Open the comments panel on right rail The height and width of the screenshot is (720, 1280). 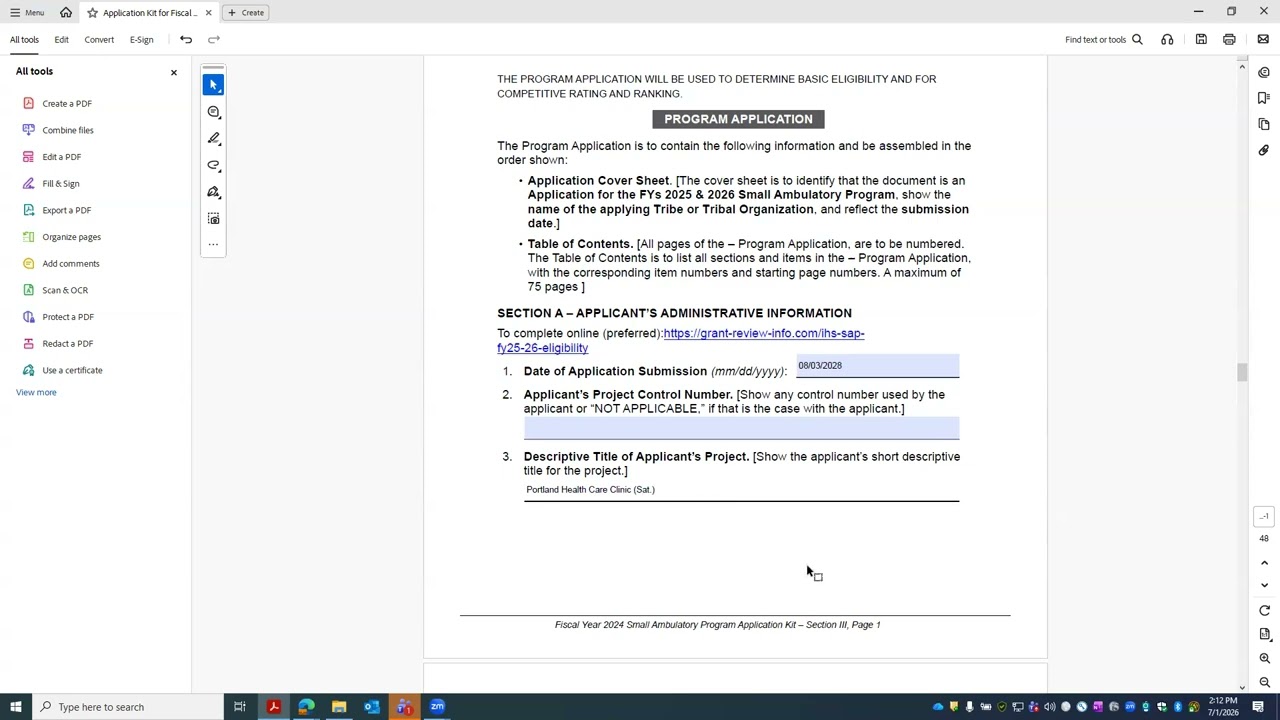pos(1264,72)
